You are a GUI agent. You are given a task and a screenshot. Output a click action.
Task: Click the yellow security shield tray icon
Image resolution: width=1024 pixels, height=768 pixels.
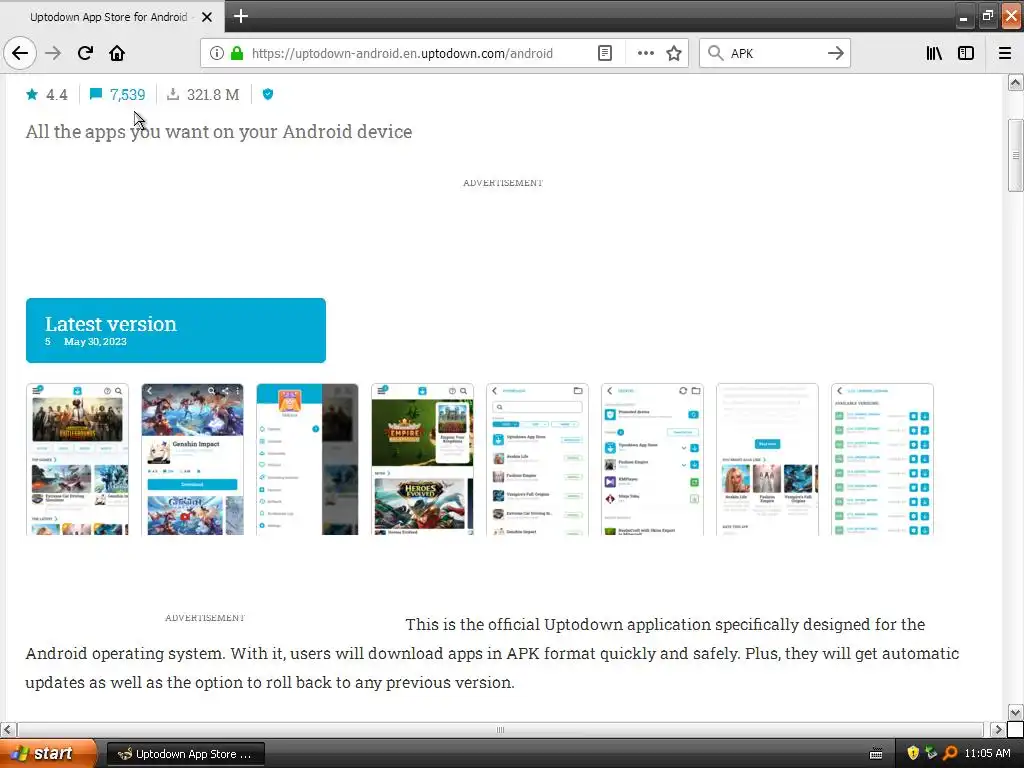pos(913,753)
